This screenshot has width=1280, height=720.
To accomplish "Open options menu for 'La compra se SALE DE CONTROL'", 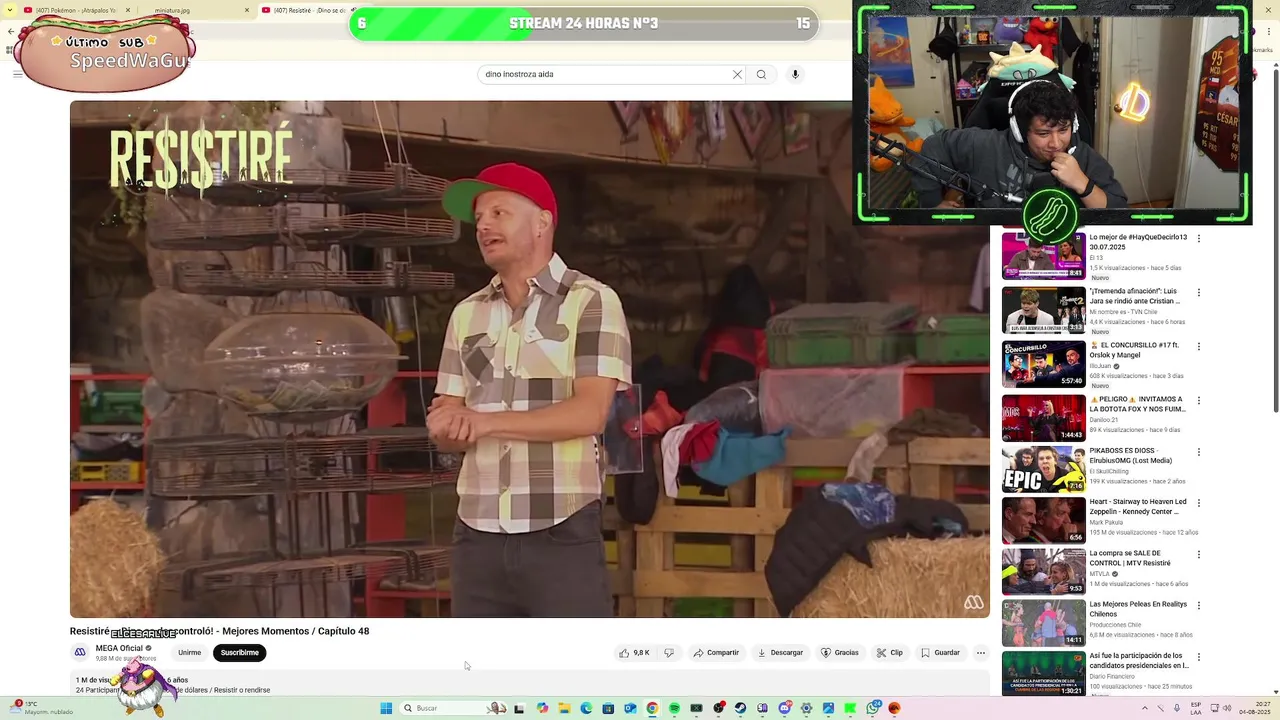I will [1198, 554].
